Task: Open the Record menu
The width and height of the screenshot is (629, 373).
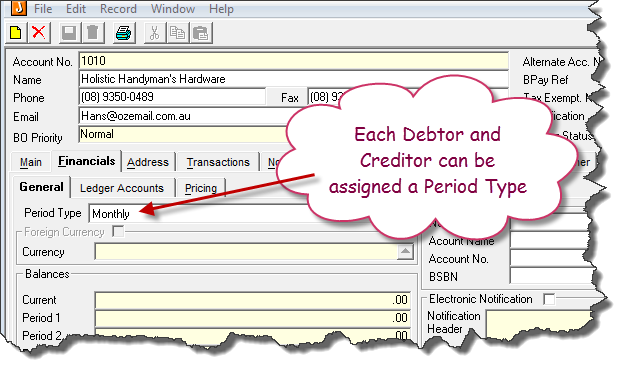Action: tap(118, 8)
